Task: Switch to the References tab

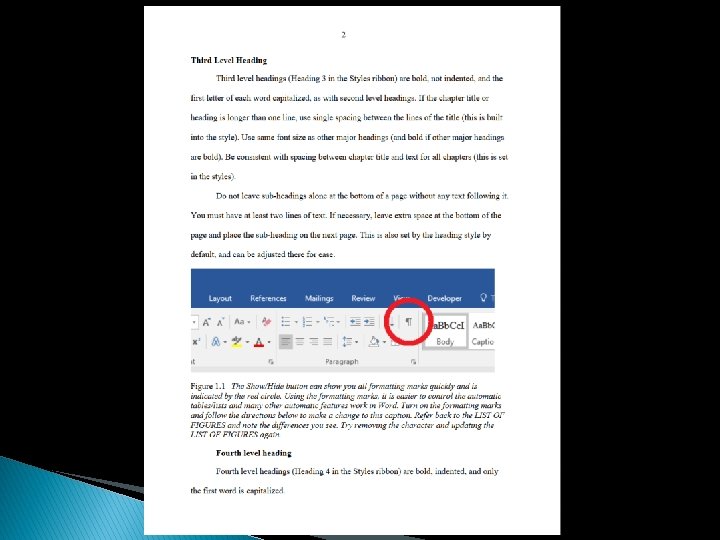Action: point(268,298)
